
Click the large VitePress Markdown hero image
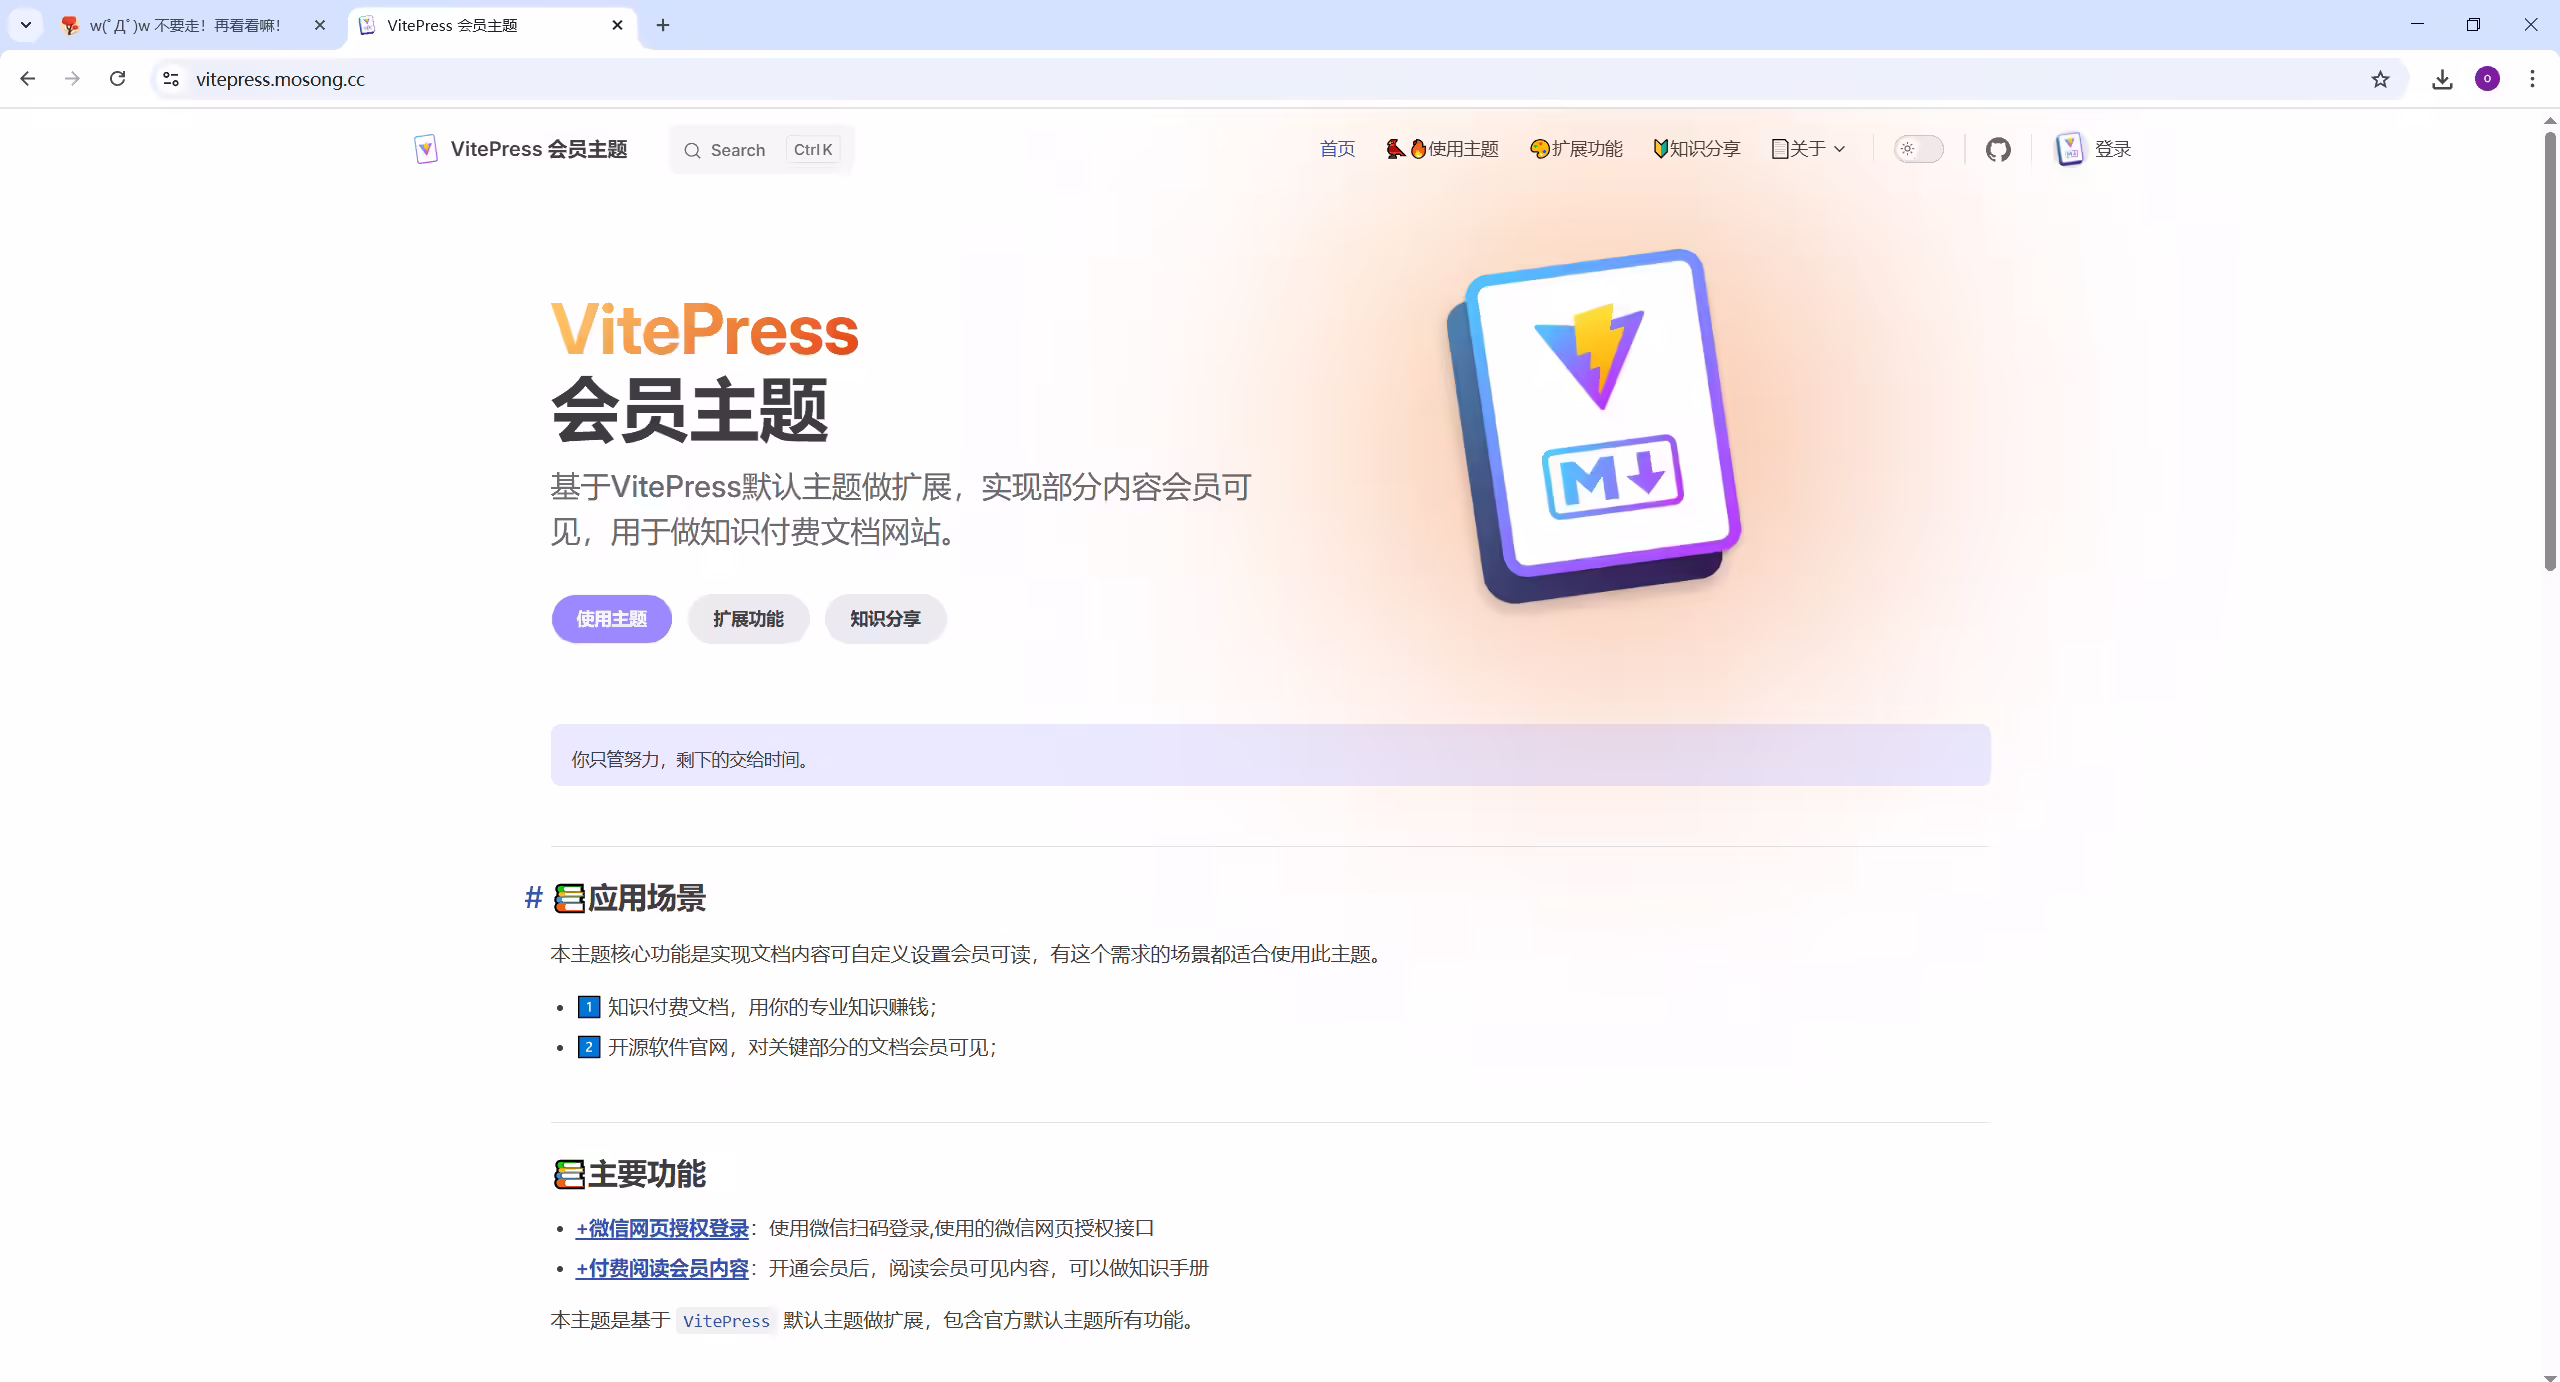(x=1594, y=426)
